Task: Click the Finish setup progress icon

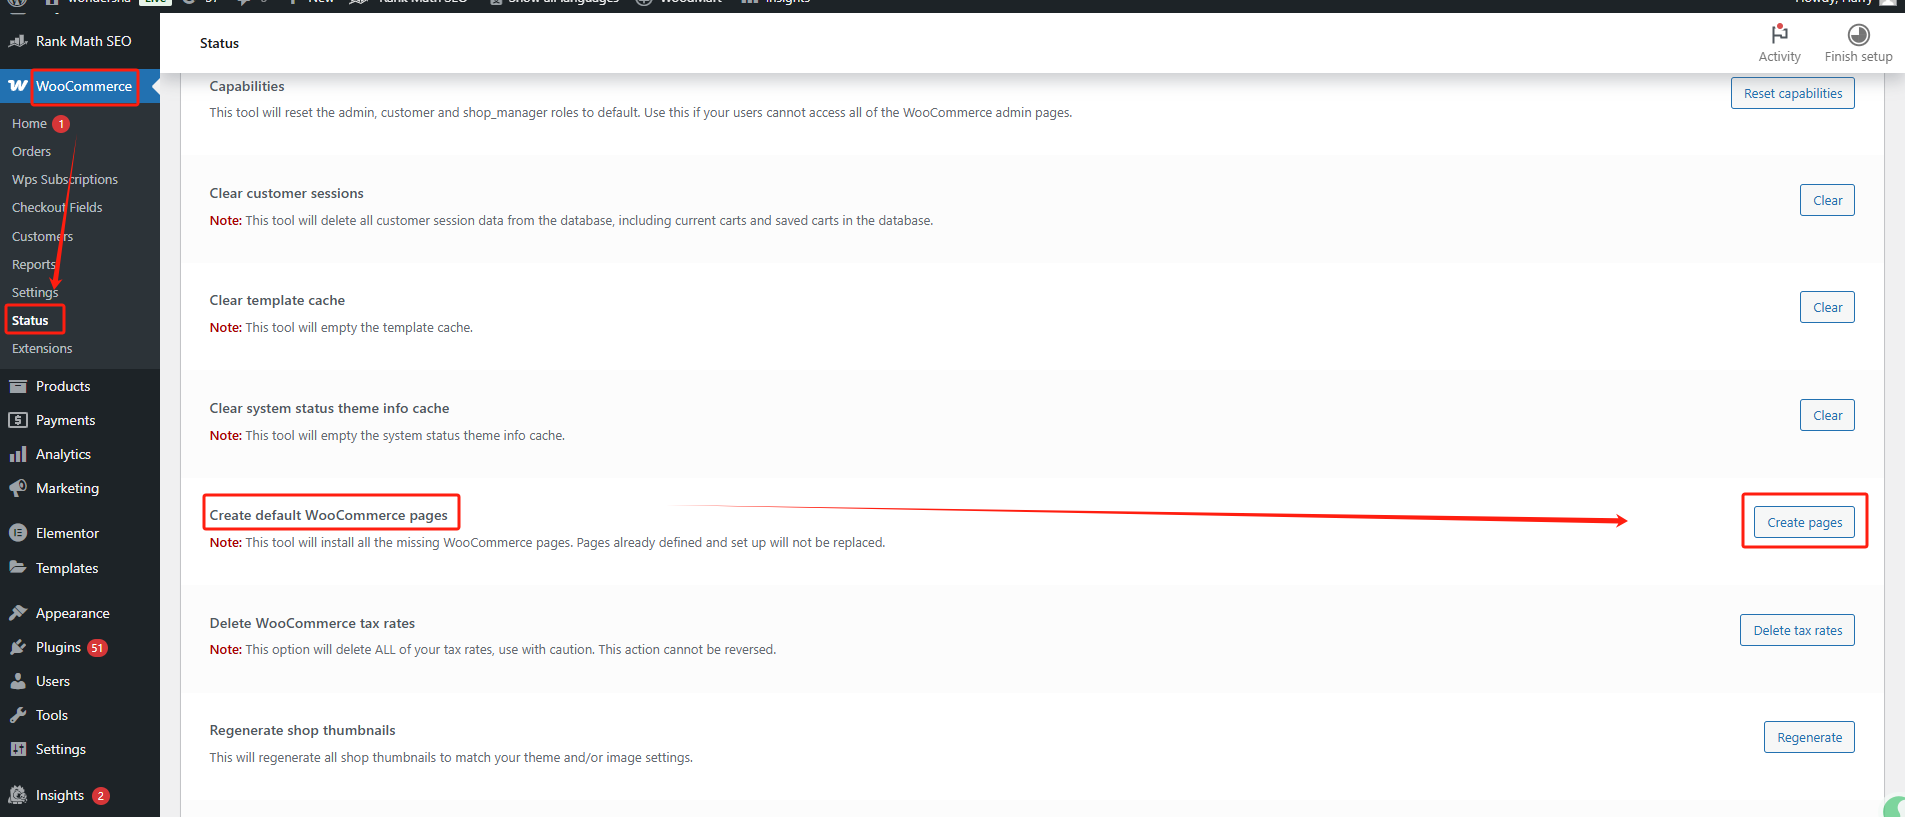Action: 1858,35
